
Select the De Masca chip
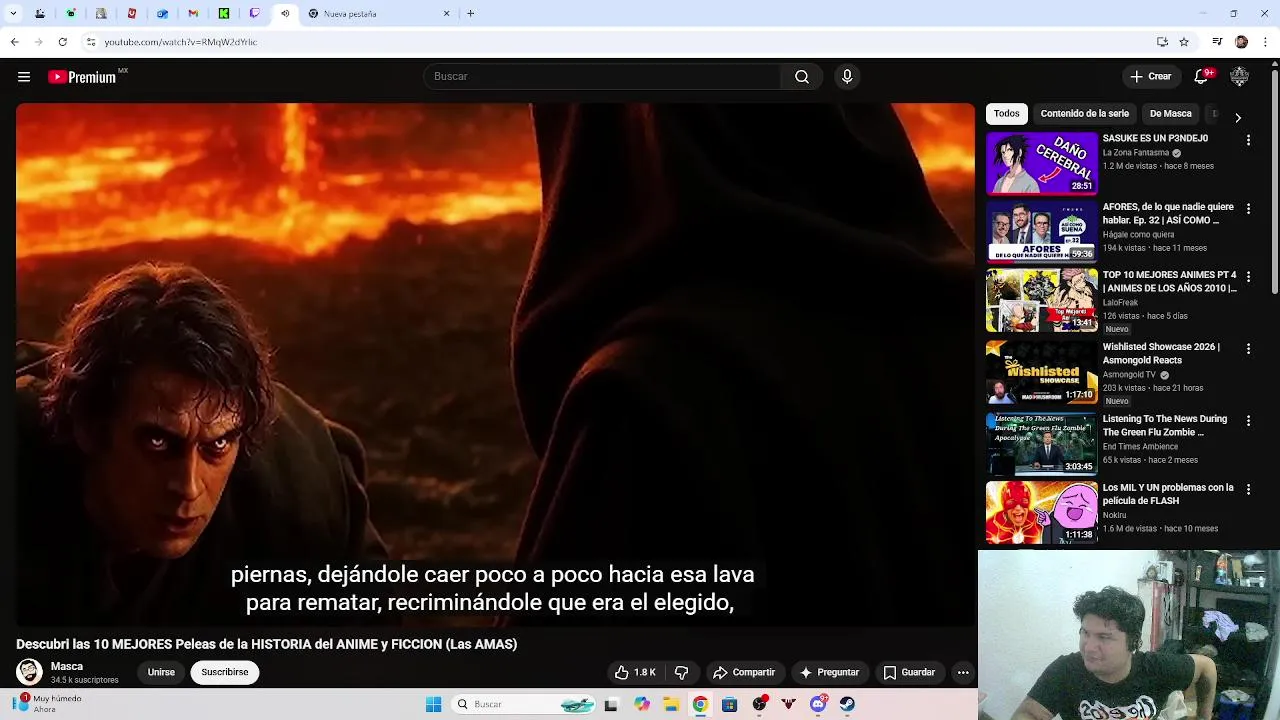(1170, 114)
